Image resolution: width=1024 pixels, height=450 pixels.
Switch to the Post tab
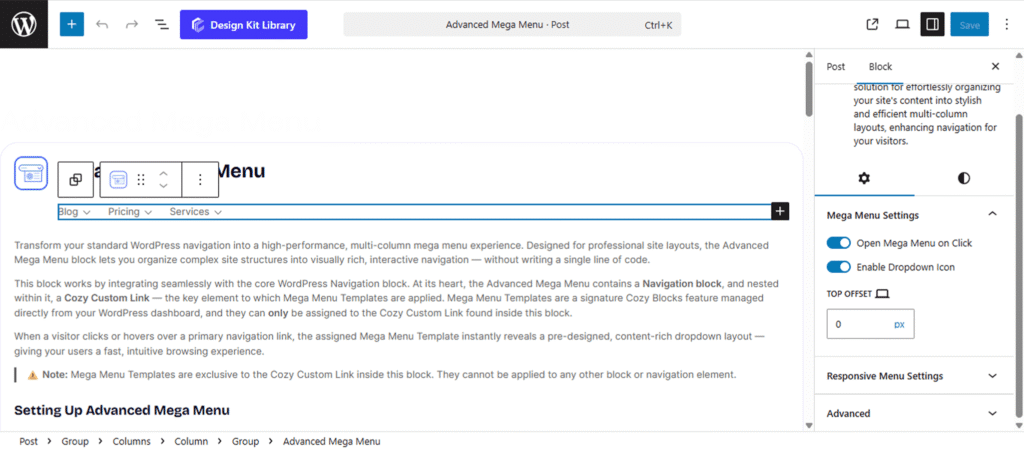point(836,67)
